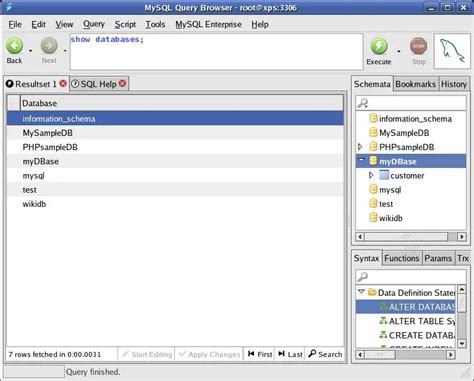Collapse the Data Definition Statements folder
The image size is (474, 381).
pyautogui.click(x=361, y=292)
